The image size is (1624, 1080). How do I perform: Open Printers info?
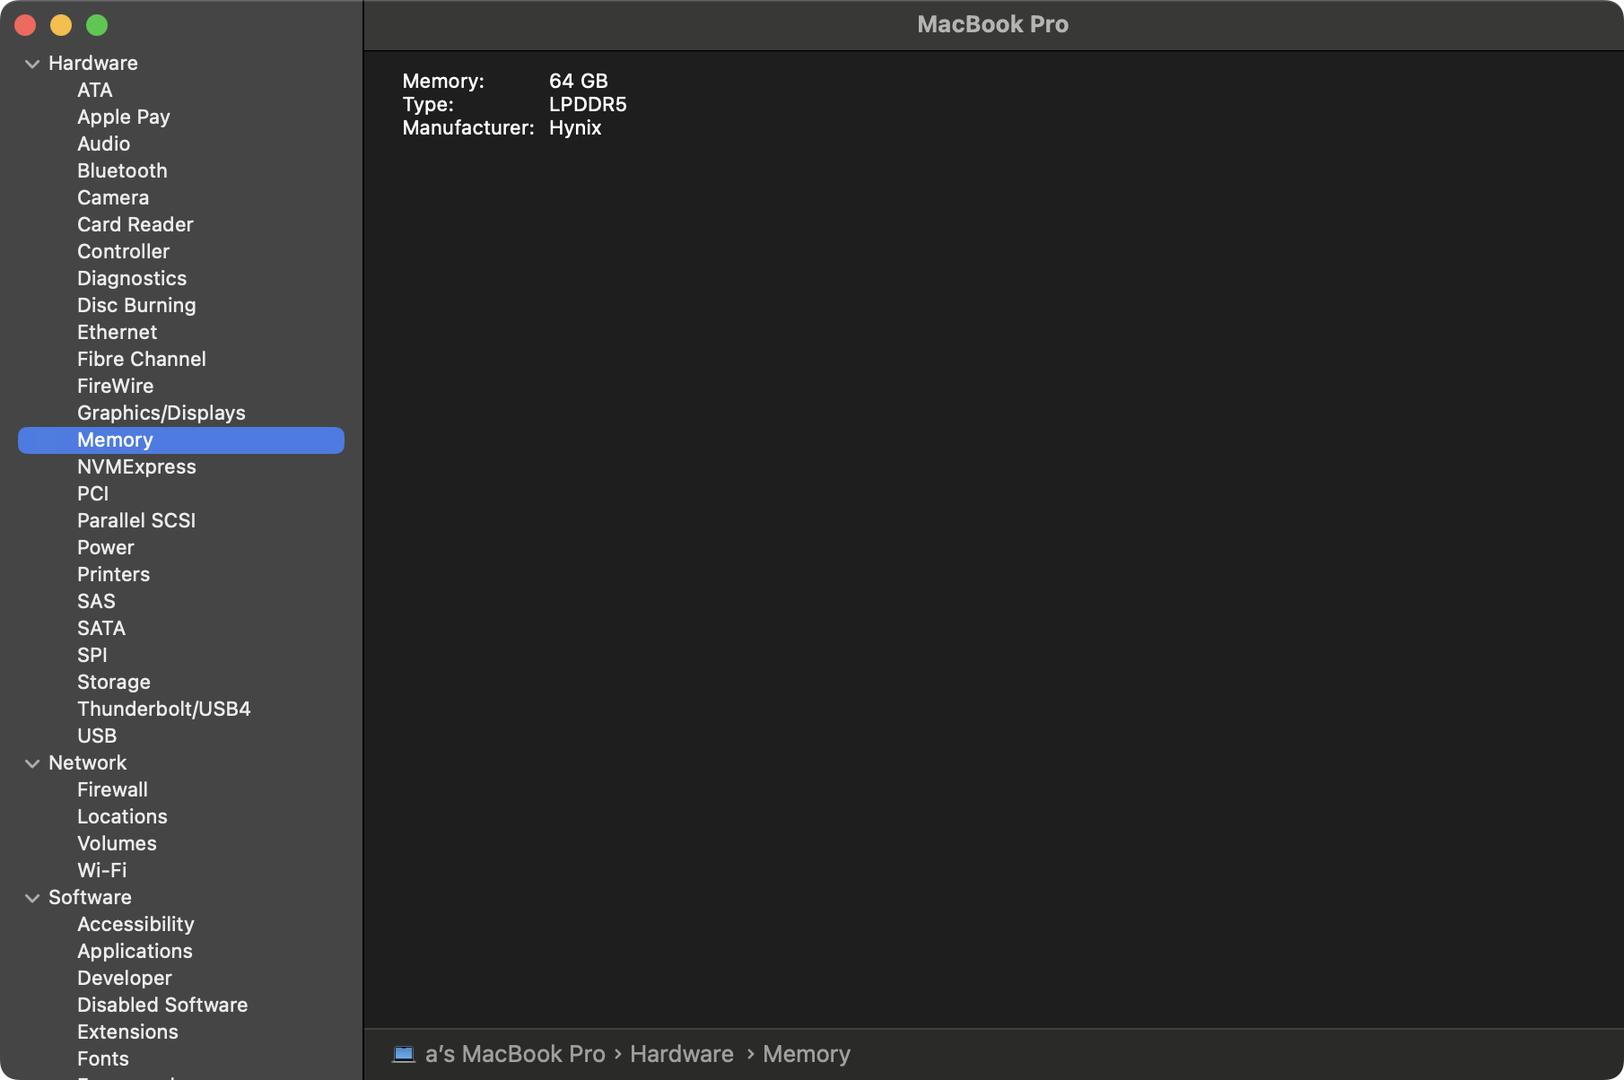coord(114,575)
